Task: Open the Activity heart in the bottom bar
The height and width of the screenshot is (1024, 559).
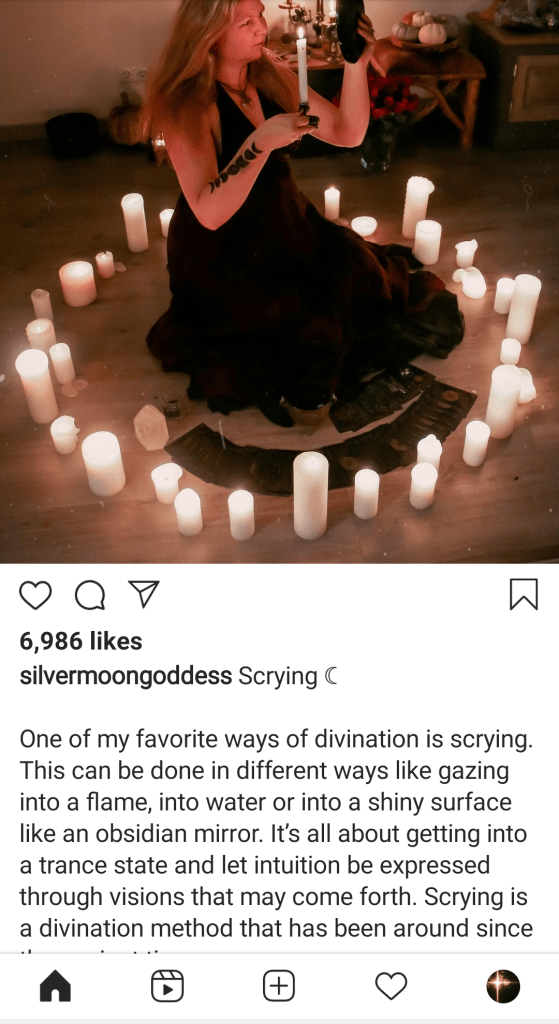Action: [x=391, y=985]
